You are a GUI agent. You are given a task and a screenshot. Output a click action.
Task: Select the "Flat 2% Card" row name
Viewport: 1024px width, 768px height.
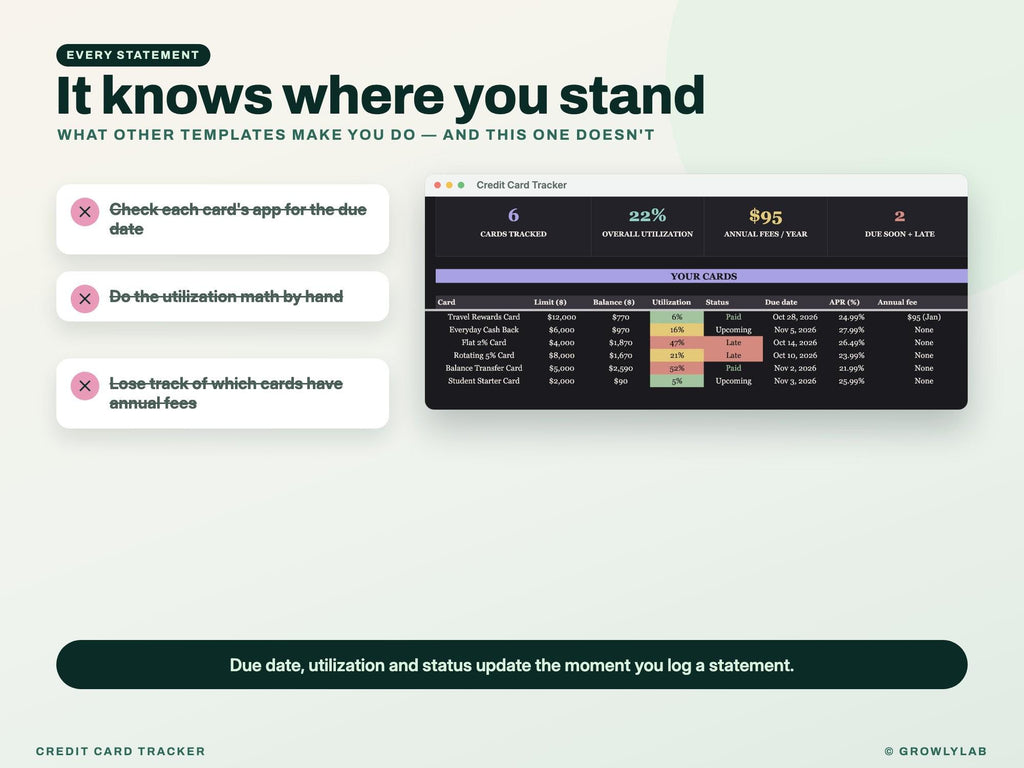coord(484,342)
